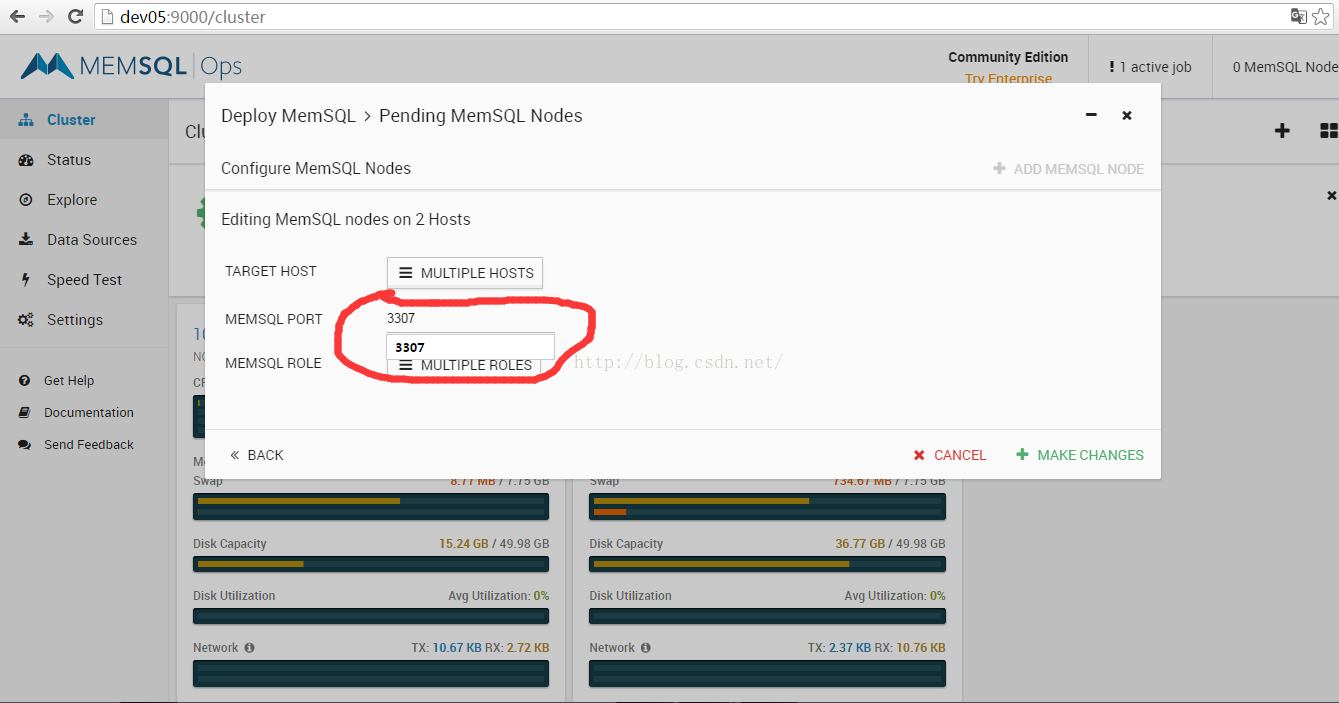Click the Status gauge icon in the sidebar
Image resolution: width=1339 pixels, height=703 pixels.
pos(26,159)
